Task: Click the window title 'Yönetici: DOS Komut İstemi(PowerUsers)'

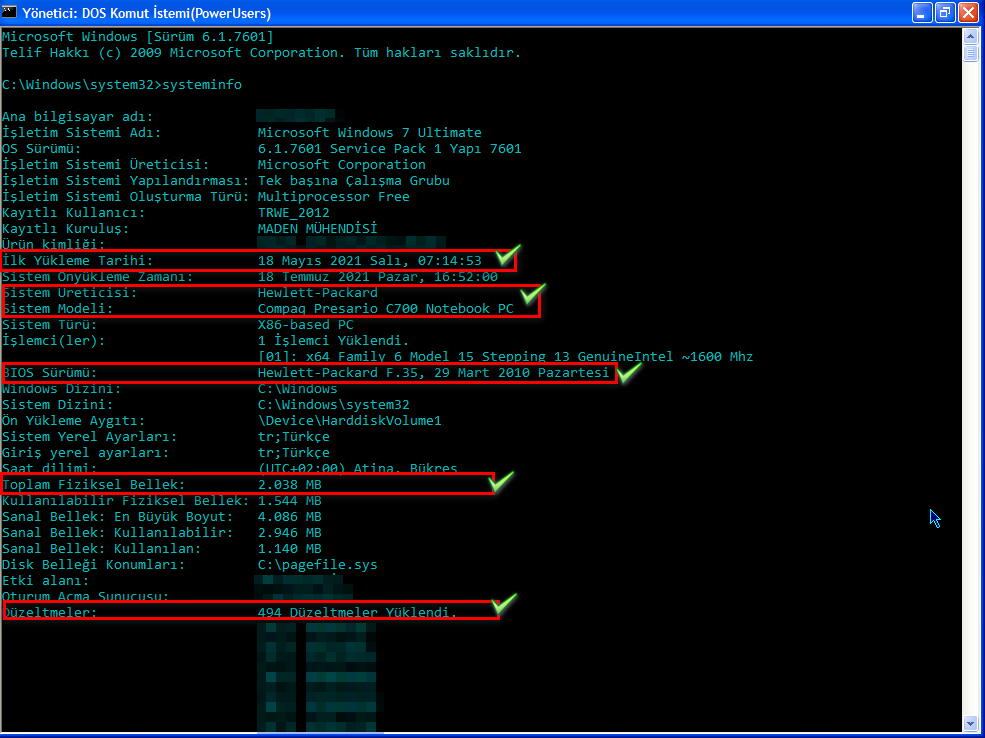Action: (x=146, y=13)
